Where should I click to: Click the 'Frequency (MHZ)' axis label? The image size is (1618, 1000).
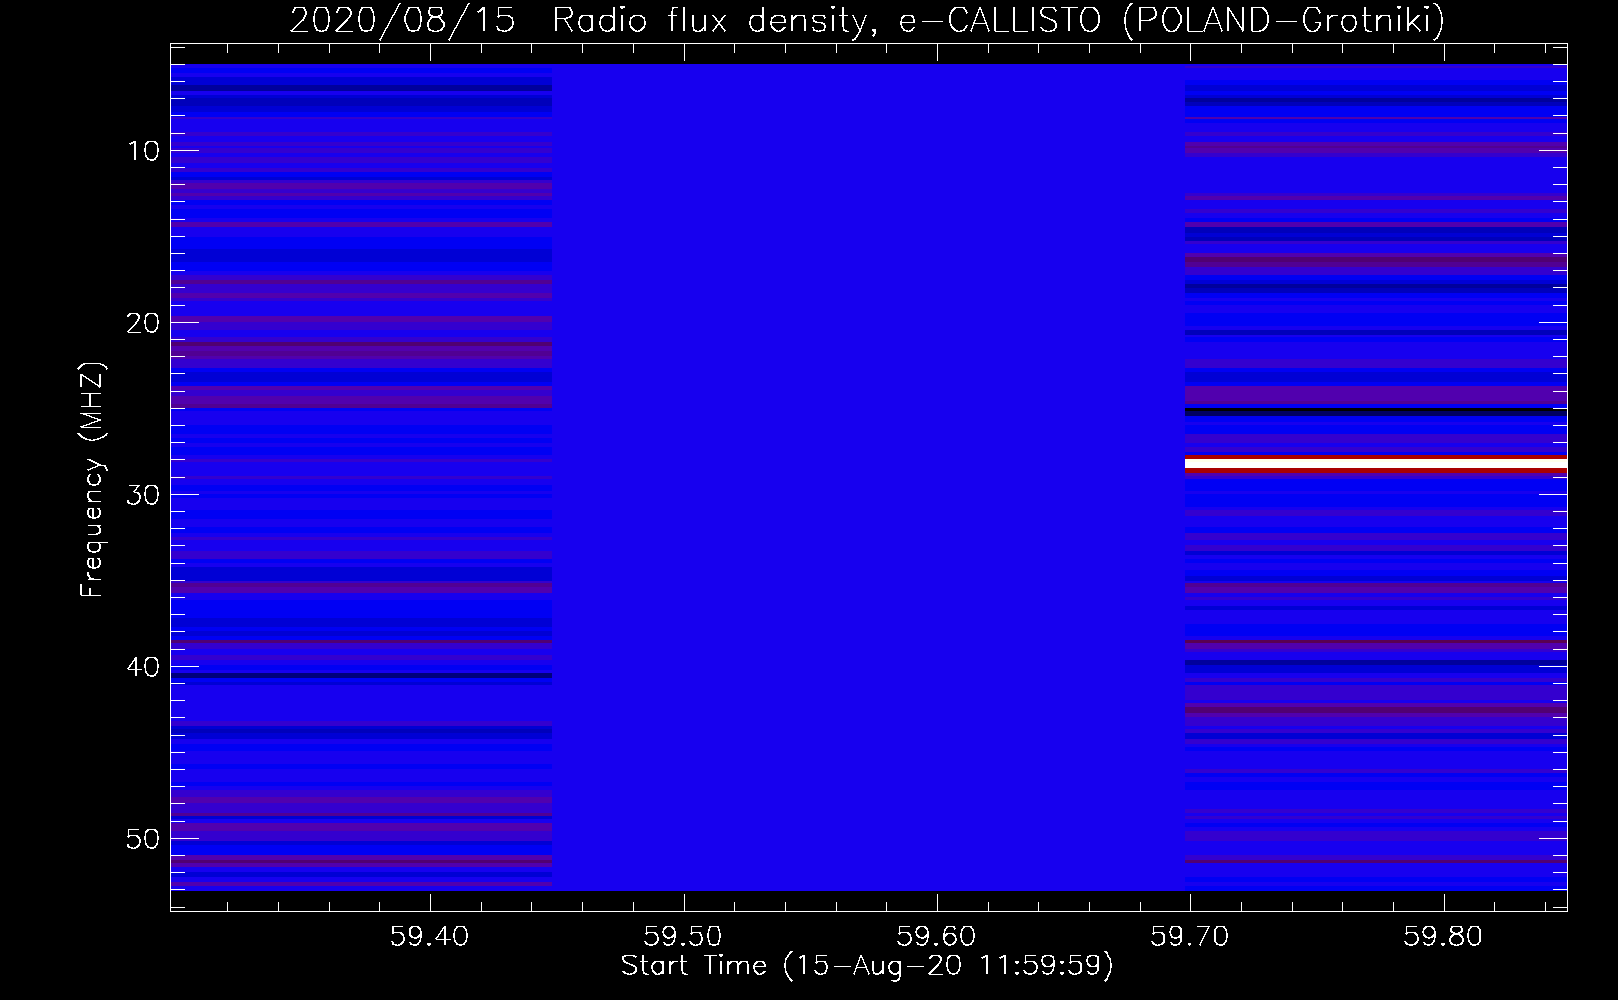pos(92,480)
